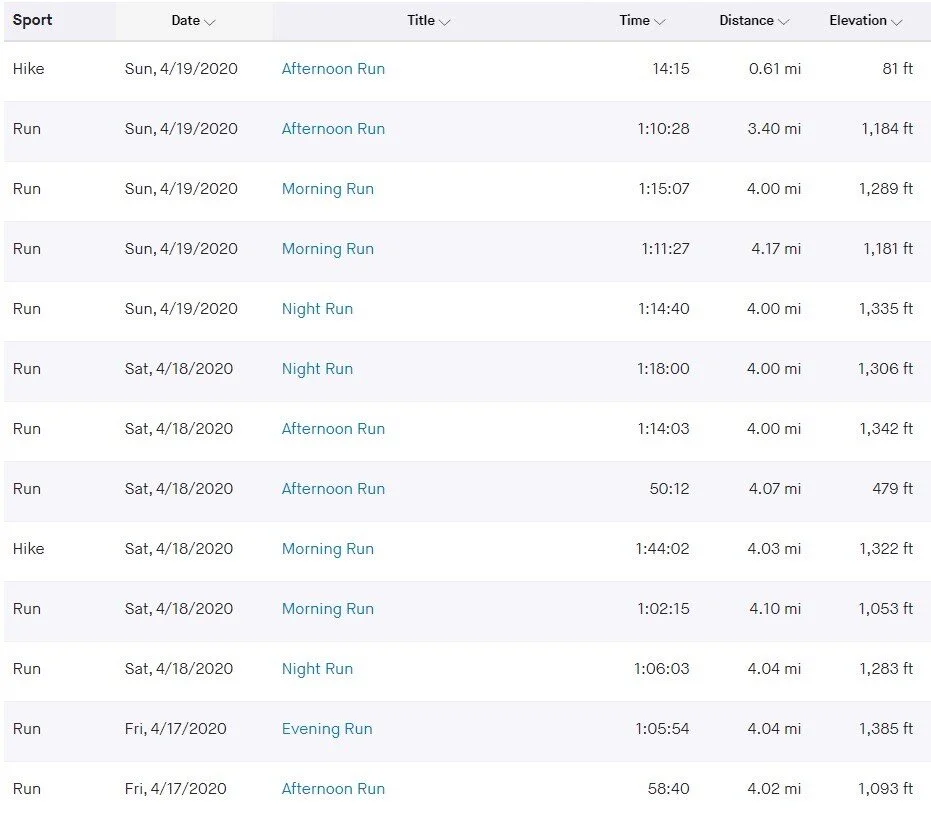Click the time value 1:11:27

(x=666, y=249)
